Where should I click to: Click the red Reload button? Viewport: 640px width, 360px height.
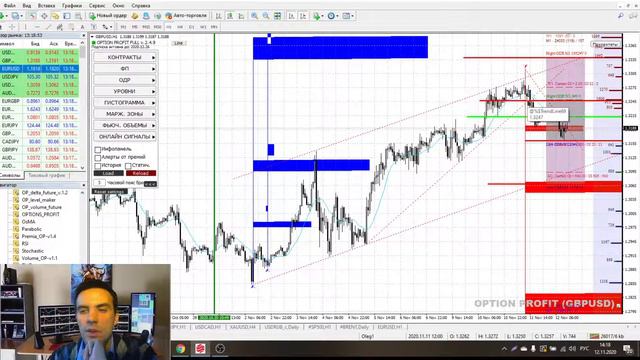(x=141, y=173)
